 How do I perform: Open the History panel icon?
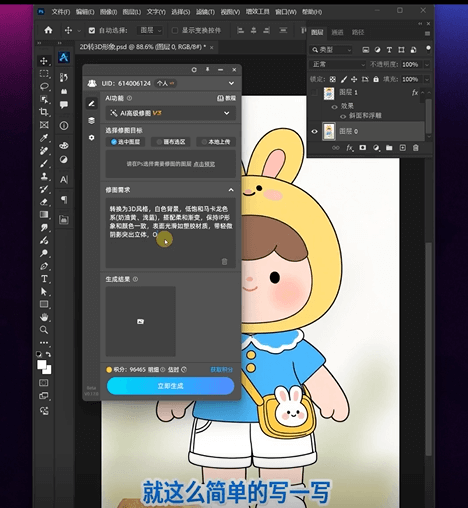point(64,77)
